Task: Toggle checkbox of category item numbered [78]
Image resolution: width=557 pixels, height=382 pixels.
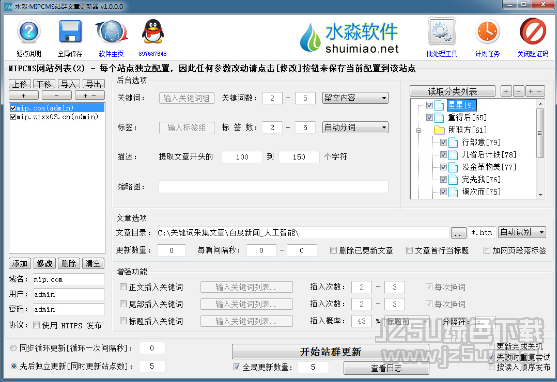Action: pyautogui.click(x=443, y=155)
